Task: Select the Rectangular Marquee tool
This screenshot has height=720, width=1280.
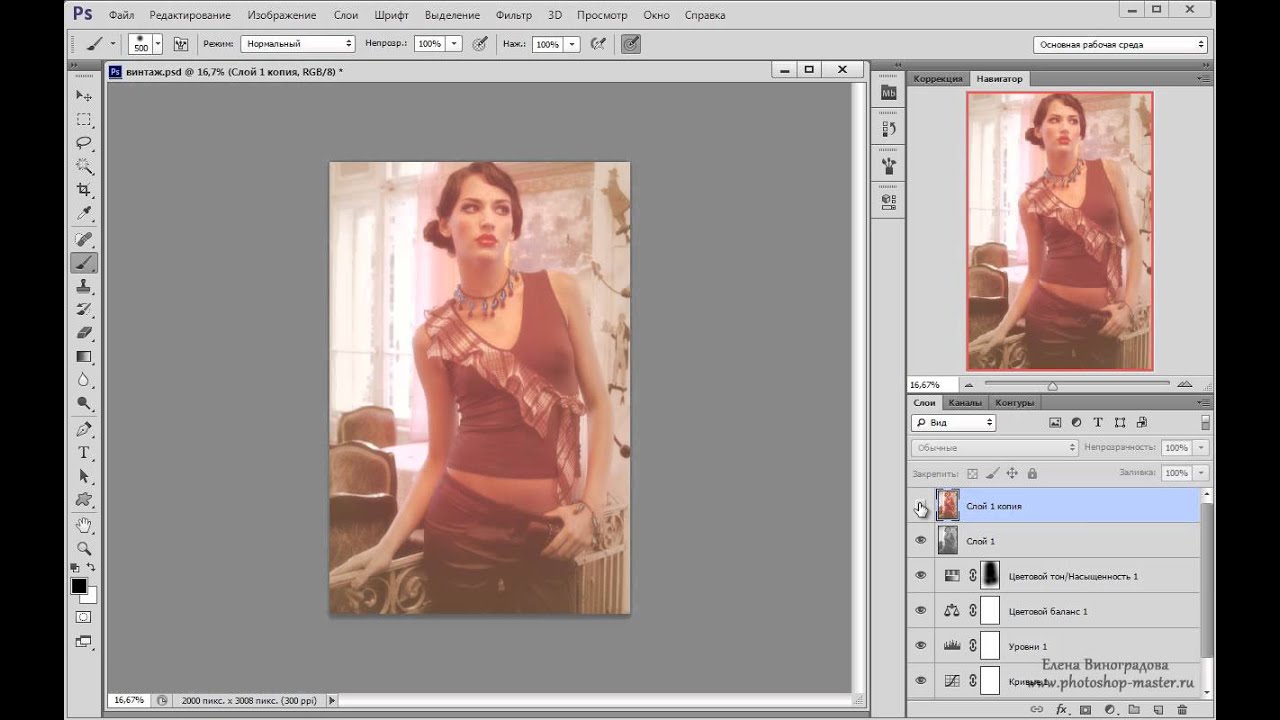Action: 84,120
